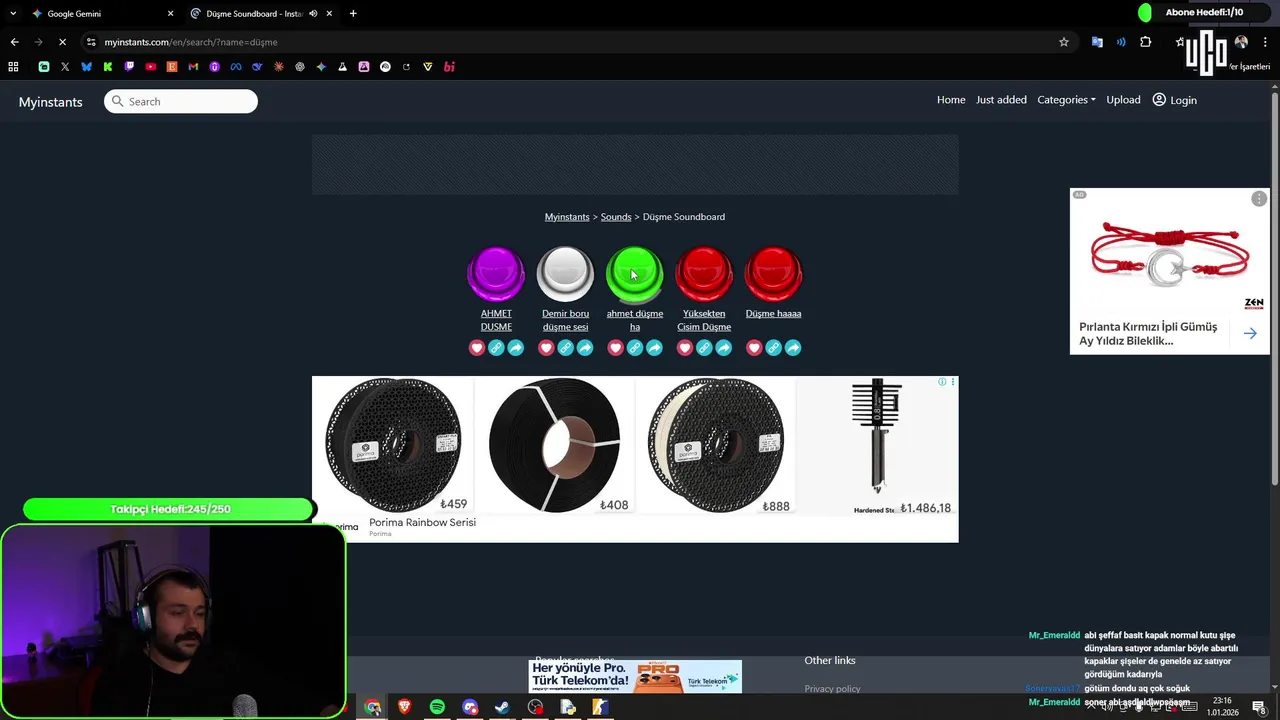
Task: Click the Privacy policy footer link
Action: tap(832, 689)
